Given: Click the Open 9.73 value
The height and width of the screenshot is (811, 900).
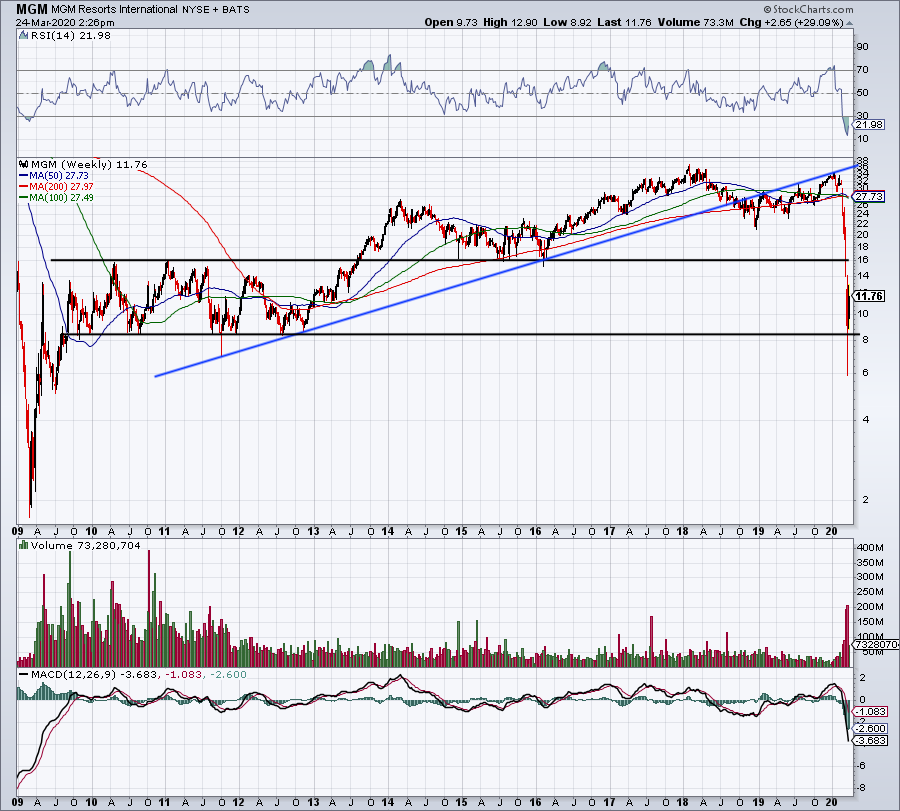Looking at the screenshot, I should pyautogui.click(x=451, y=22).
